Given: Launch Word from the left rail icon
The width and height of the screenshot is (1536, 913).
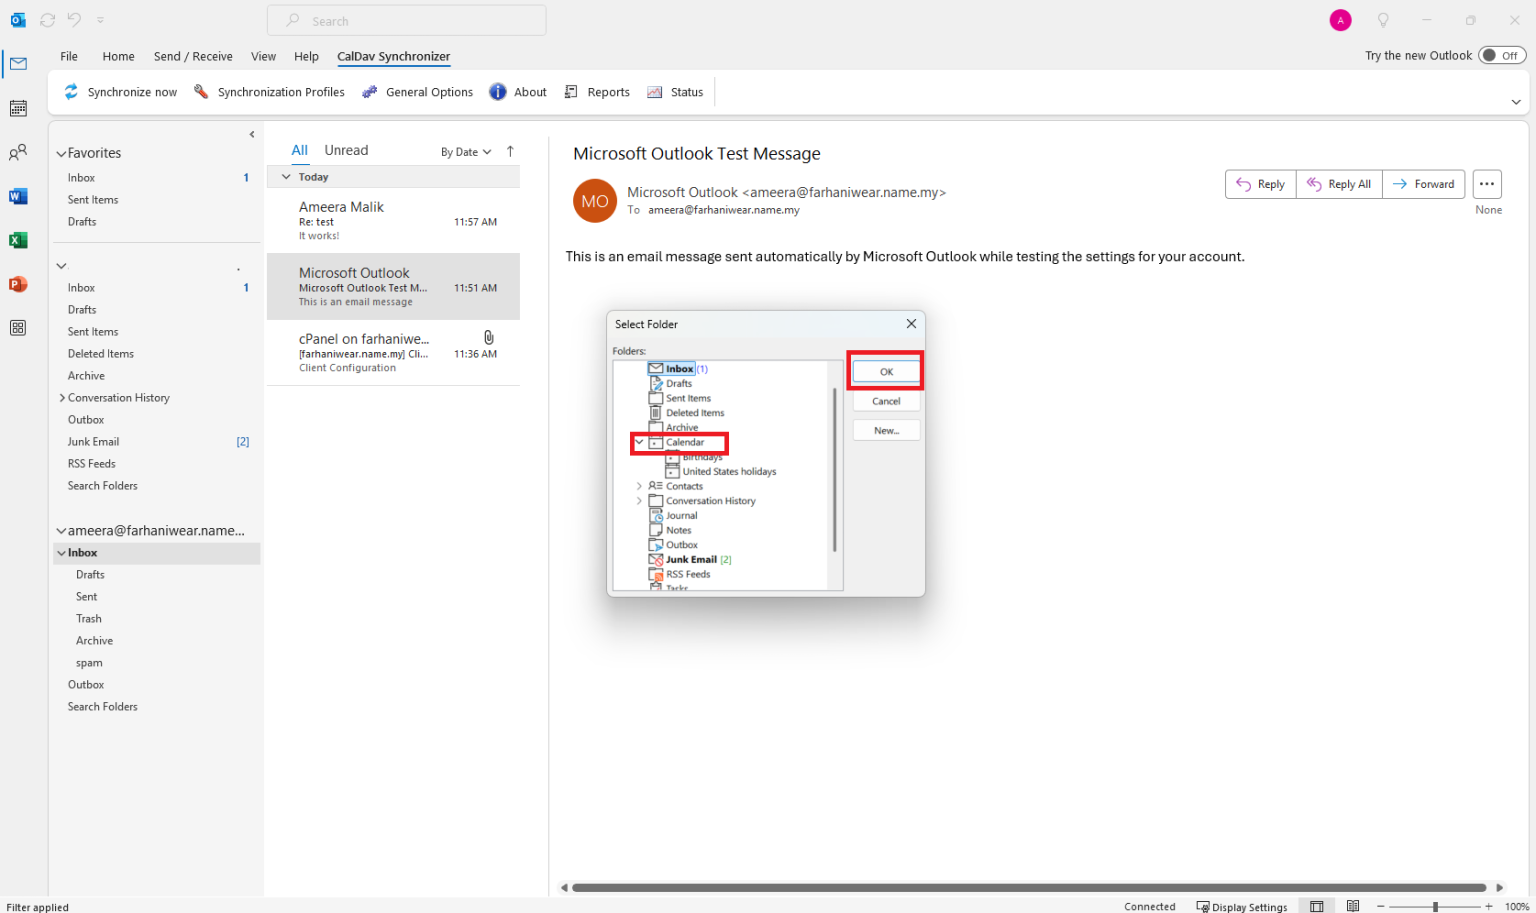Looking at the screenshot, I should [18, 196].
